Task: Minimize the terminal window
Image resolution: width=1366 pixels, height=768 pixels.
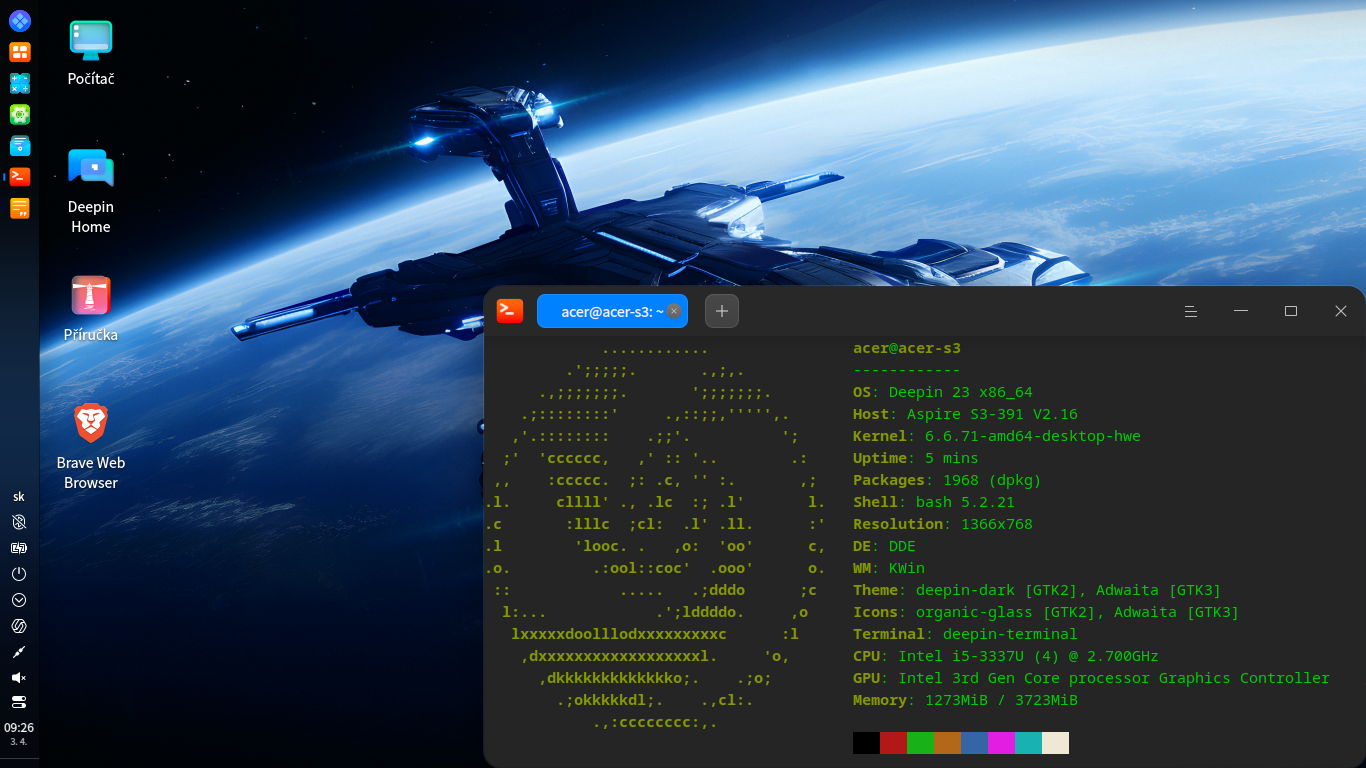Action: 1241,311
